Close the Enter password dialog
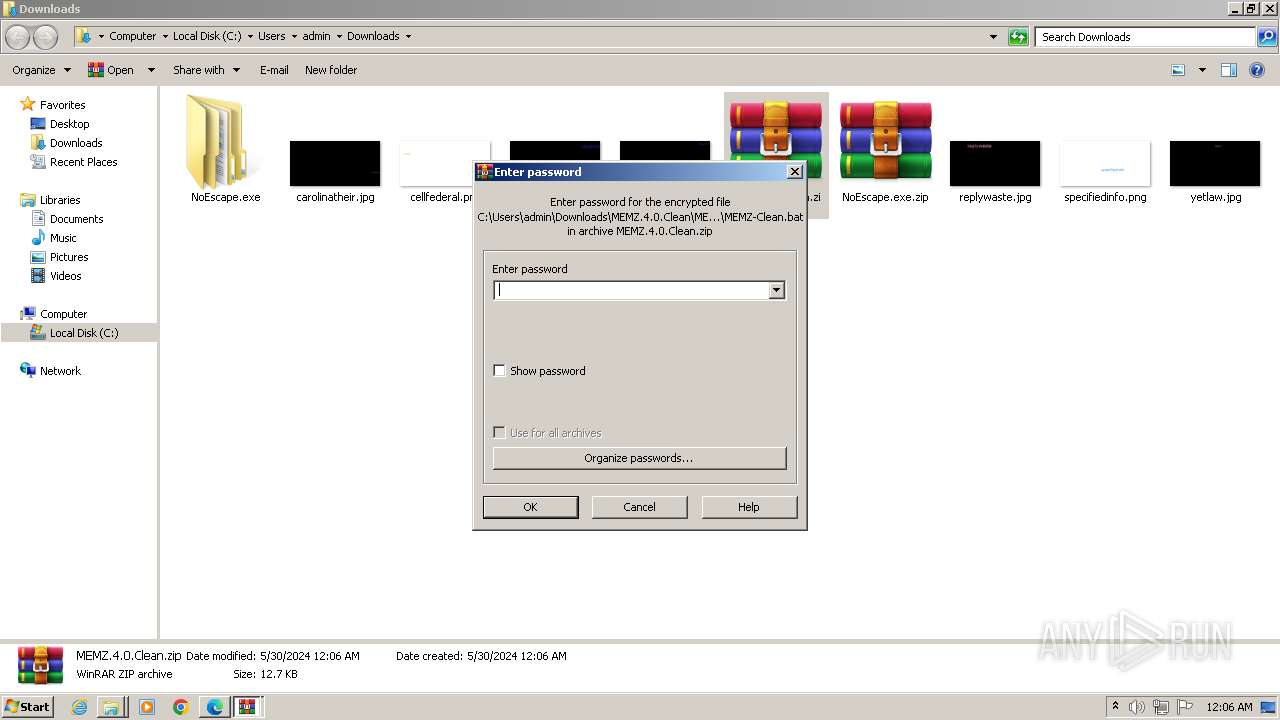This screenshot has height=720, width=1280. pyautogui.click(x=795, y=172)
